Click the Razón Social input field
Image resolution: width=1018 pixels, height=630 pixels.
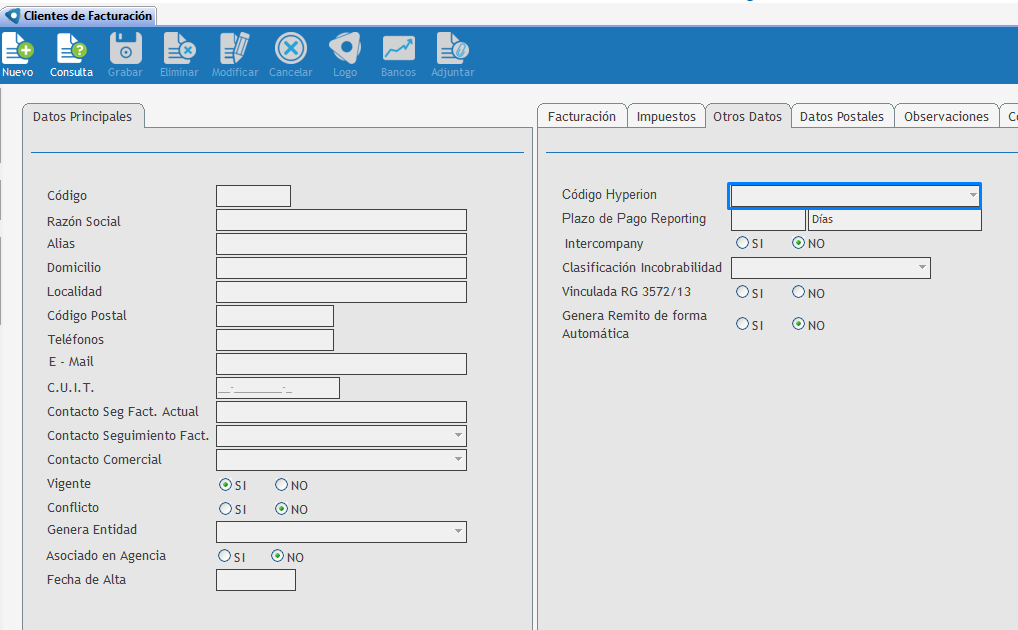pos(341,220)
